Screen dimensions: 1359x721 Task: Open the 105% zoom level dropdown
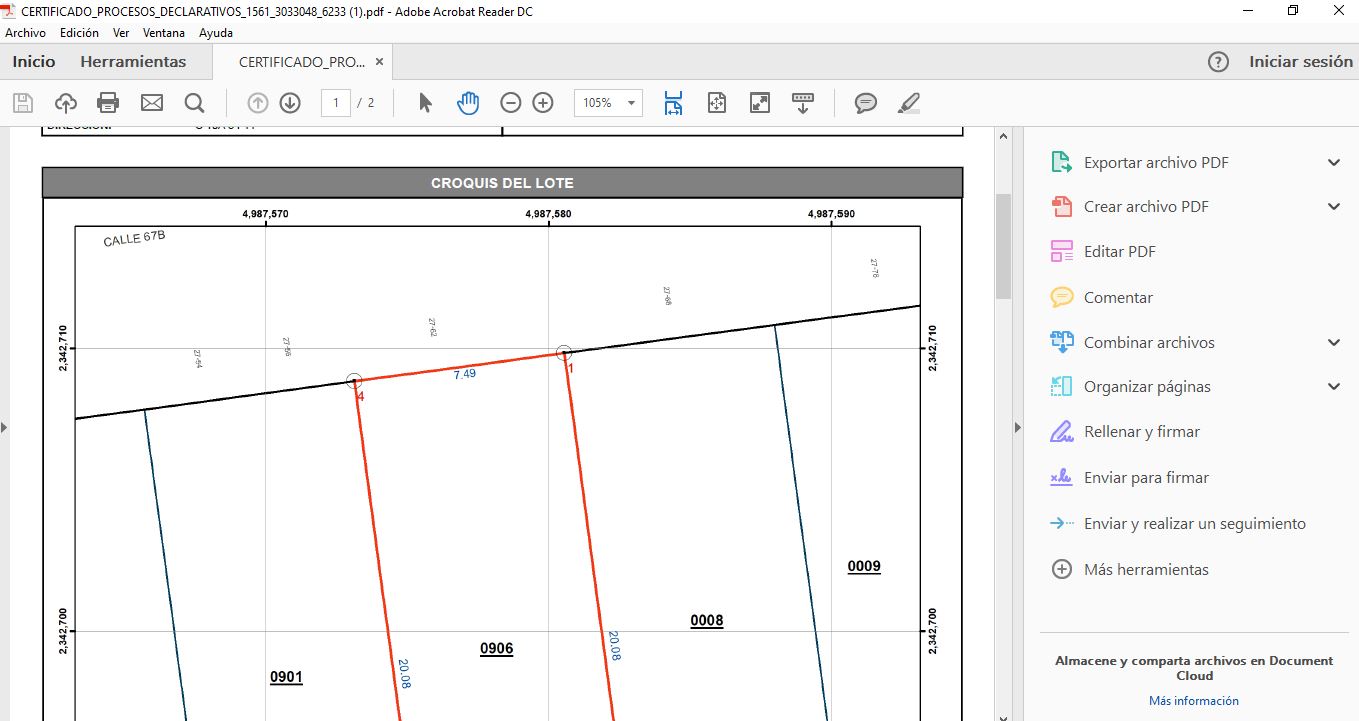631,103
